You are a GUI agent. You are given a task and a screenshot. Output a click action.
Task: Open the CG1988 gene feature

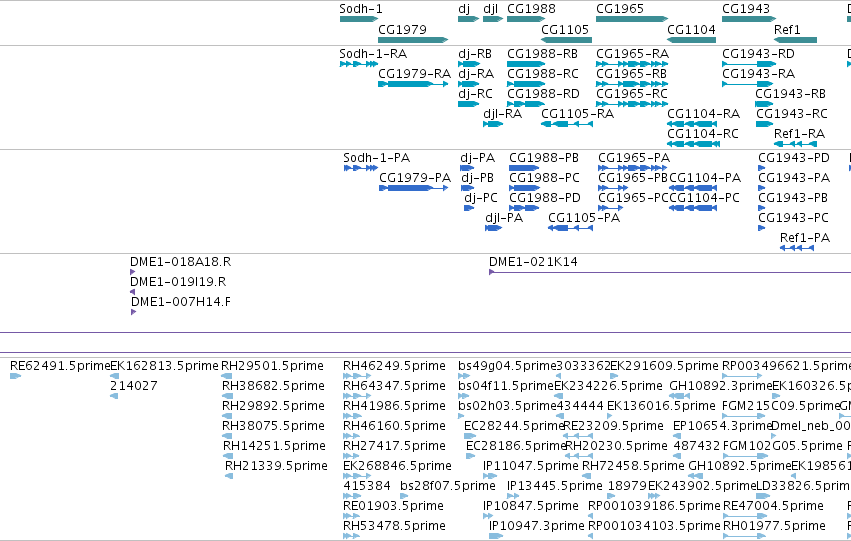tap(526, 19)
